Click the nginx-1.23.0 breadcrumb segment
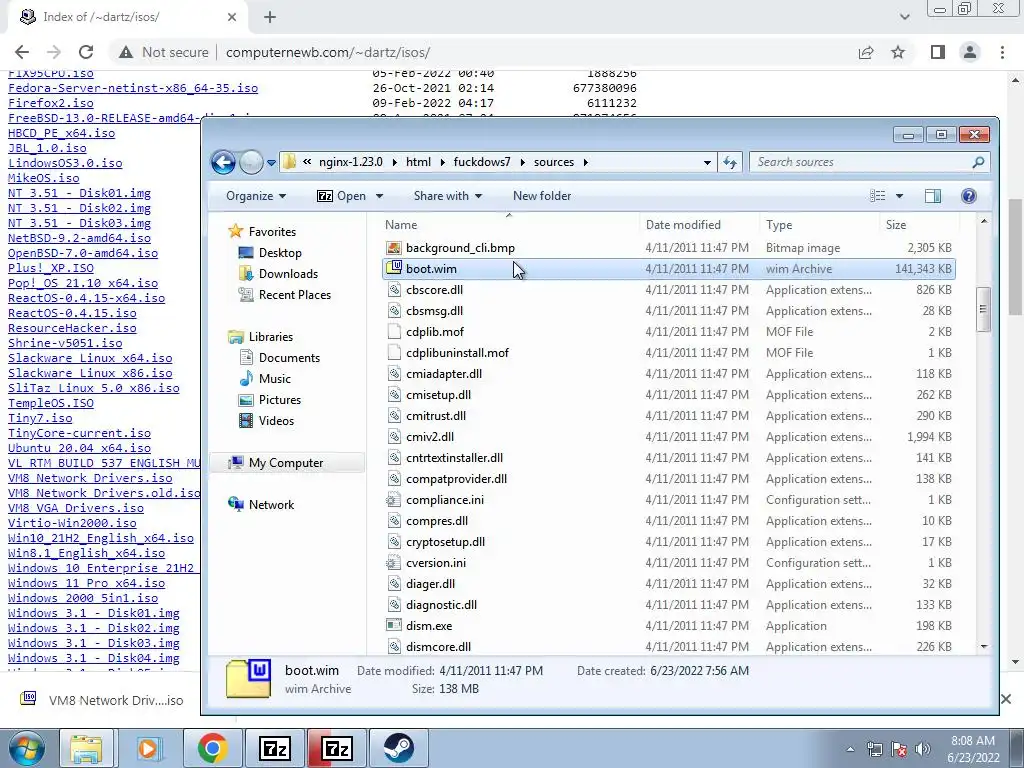The height and width of the screenshot is (768, 1024). (x=351, y=162)
